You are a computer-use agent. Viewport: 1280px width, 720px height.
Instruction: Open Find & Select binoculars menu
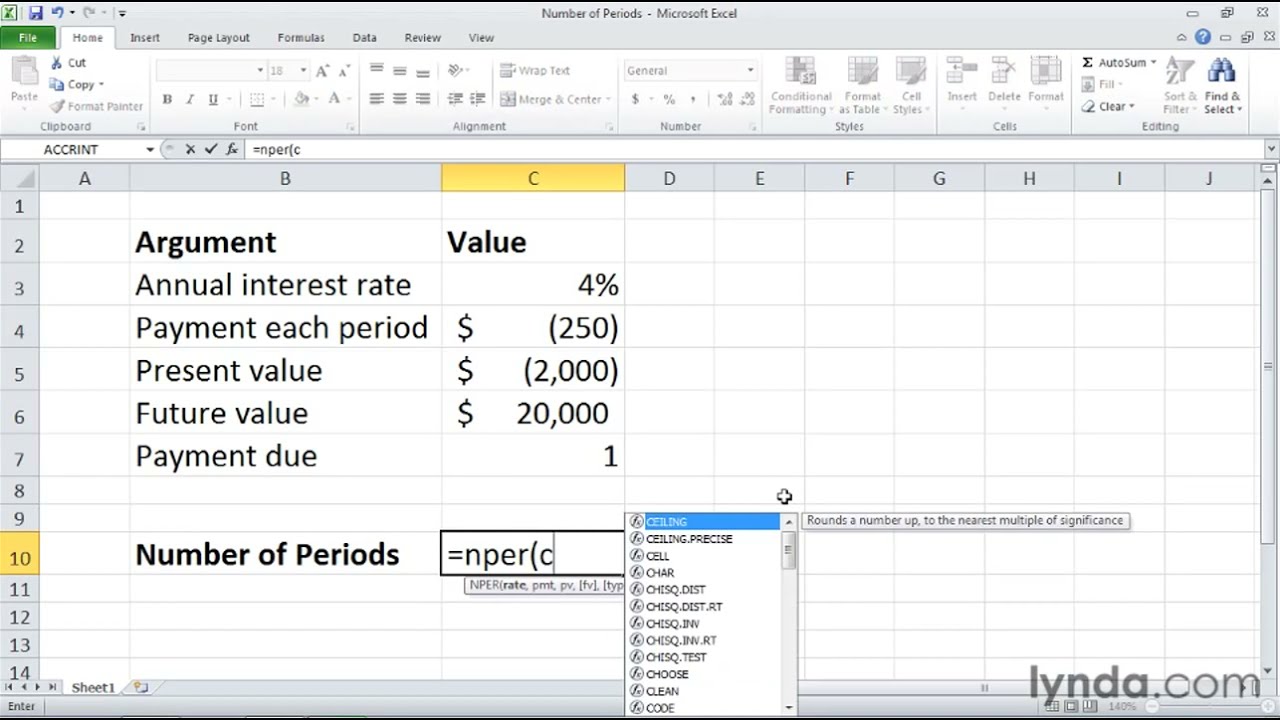click(1222, 86)
